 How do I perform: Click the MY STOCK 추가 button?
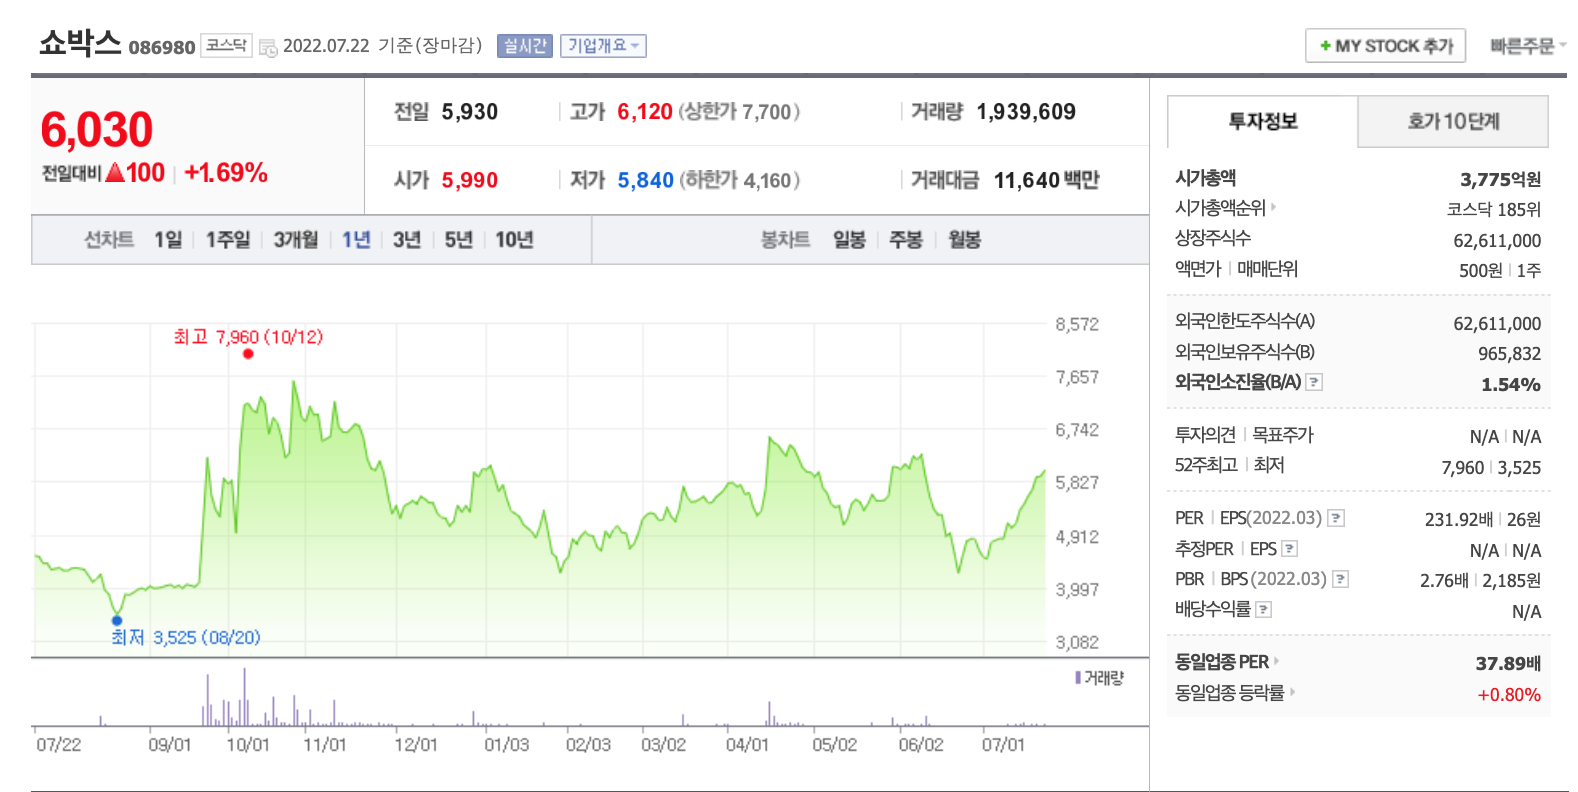(x=1386, y=46)
